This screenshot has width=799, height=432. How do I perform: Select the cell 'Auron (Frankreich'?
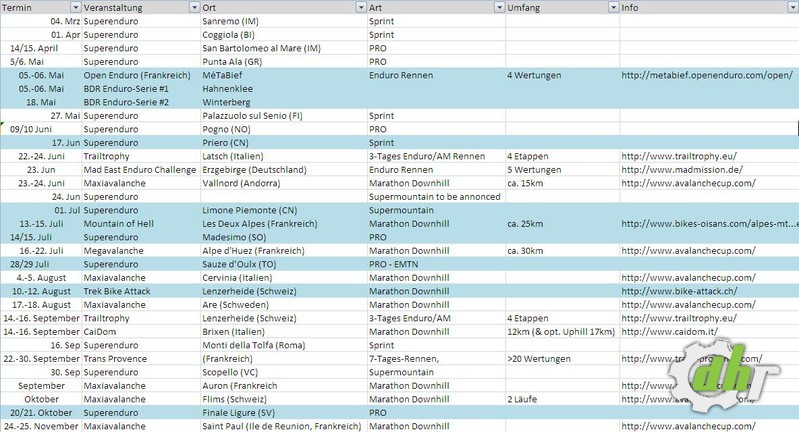click(x=284, y=386)
